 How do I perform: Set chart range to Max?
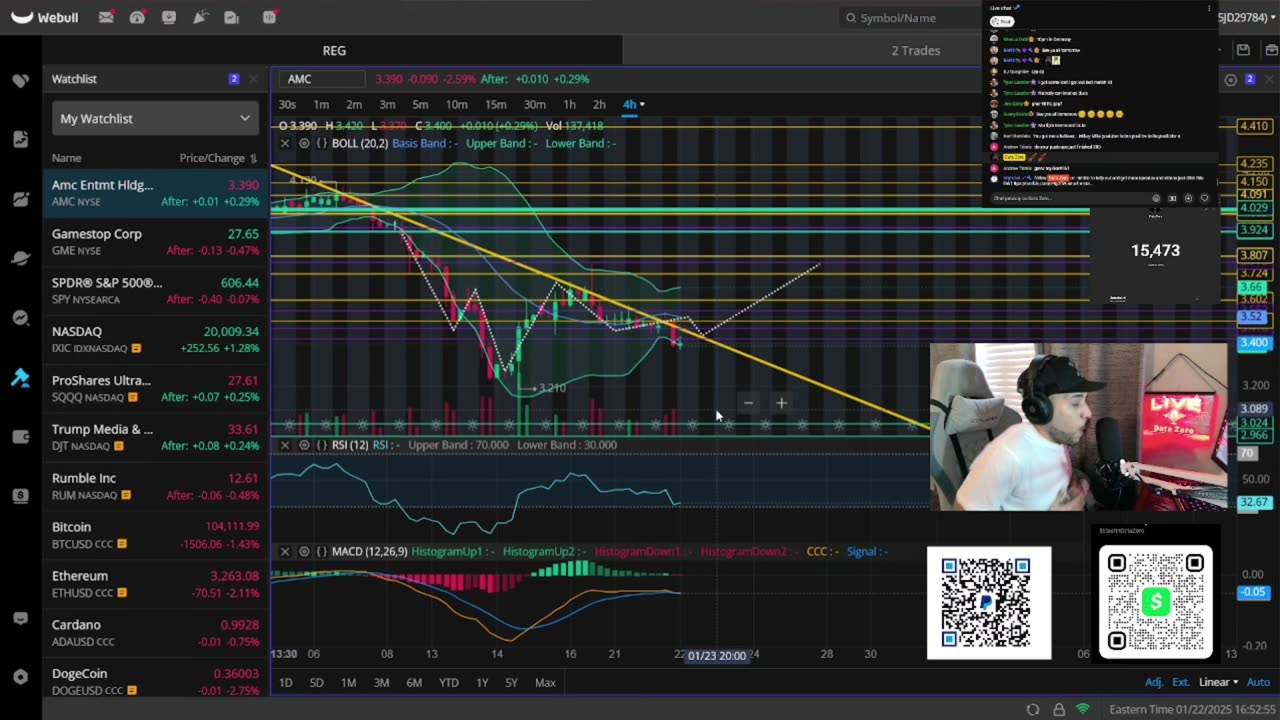pyautogui.click(x=545, y=682)
